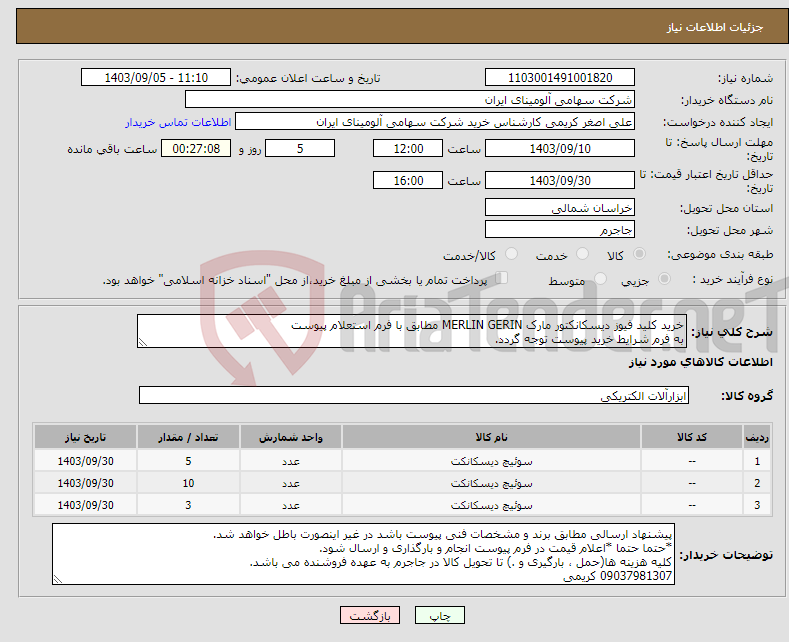Screen dimensions: 789x642
Task: Click the remaining time field 00:27:08
Action: 196,148
